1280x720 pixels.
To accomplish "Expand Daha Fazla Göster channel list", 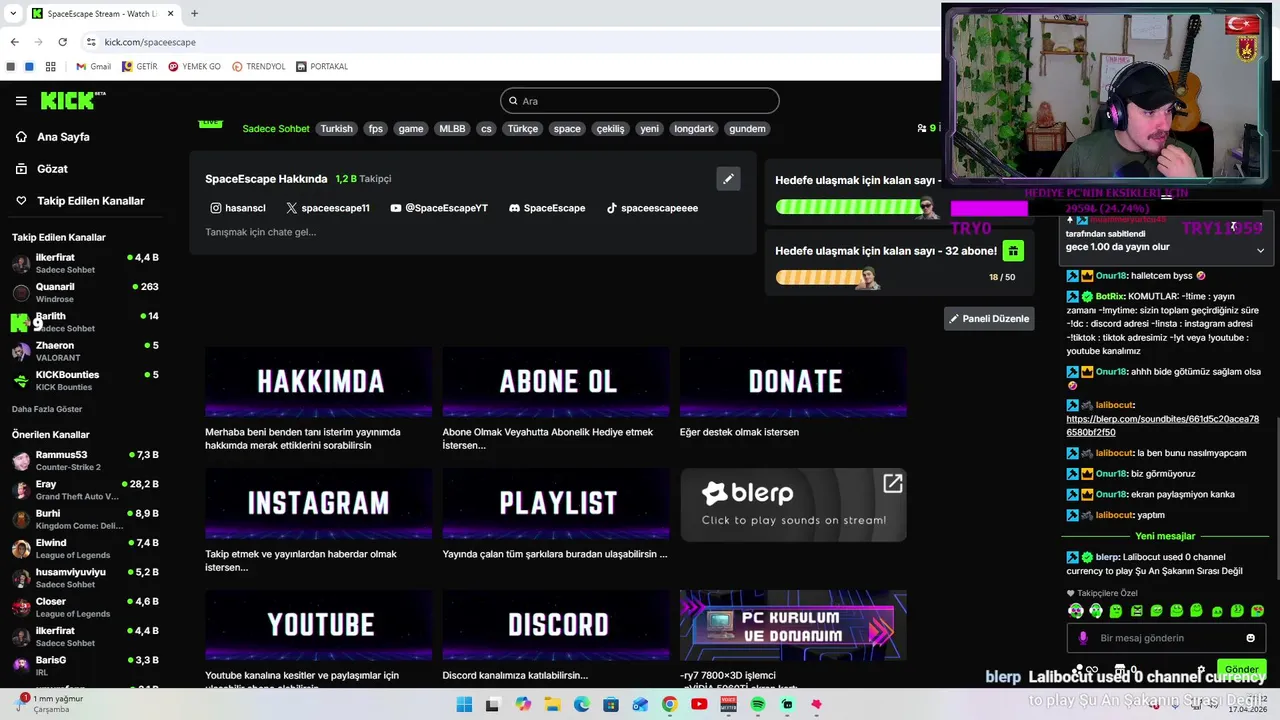I will [47, 409].
